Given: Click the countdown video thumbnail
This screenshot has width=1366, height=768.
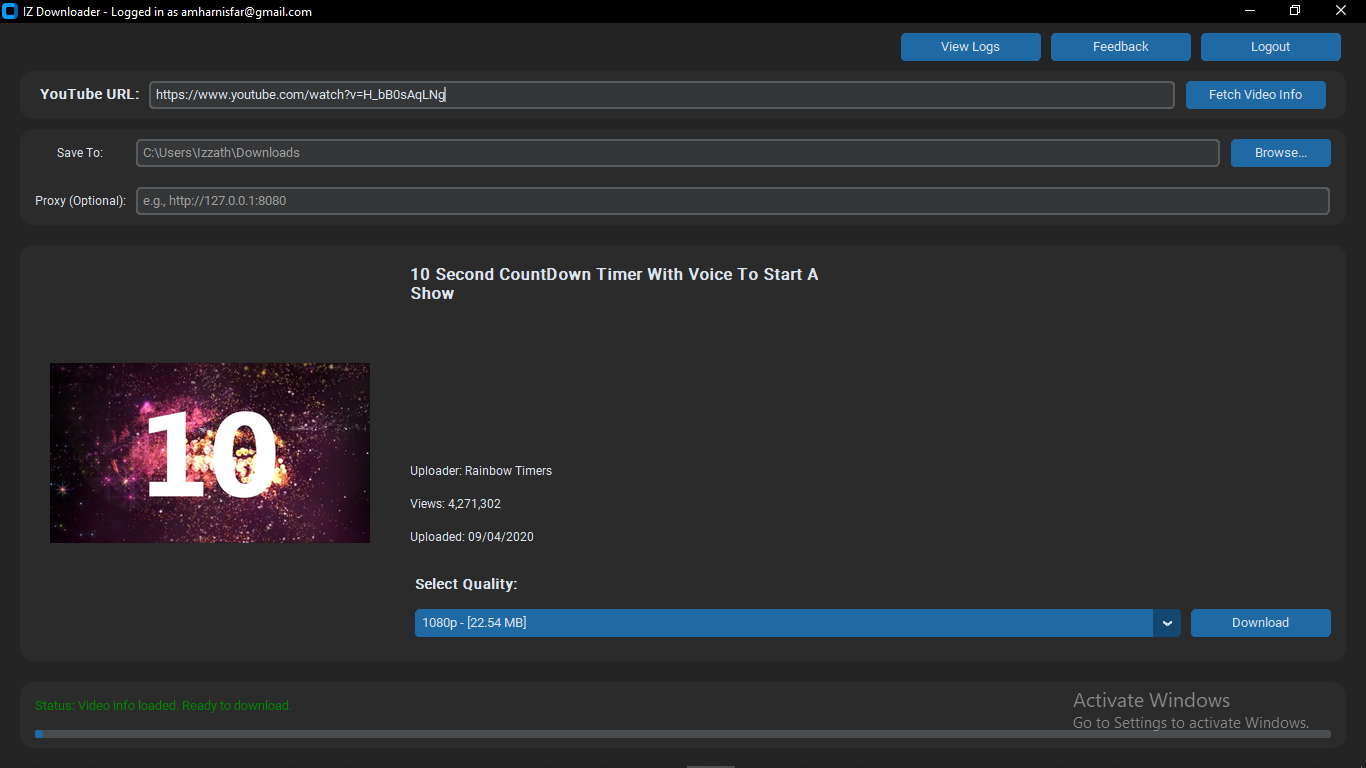Looking at the screenshot, I should point(210,453).
